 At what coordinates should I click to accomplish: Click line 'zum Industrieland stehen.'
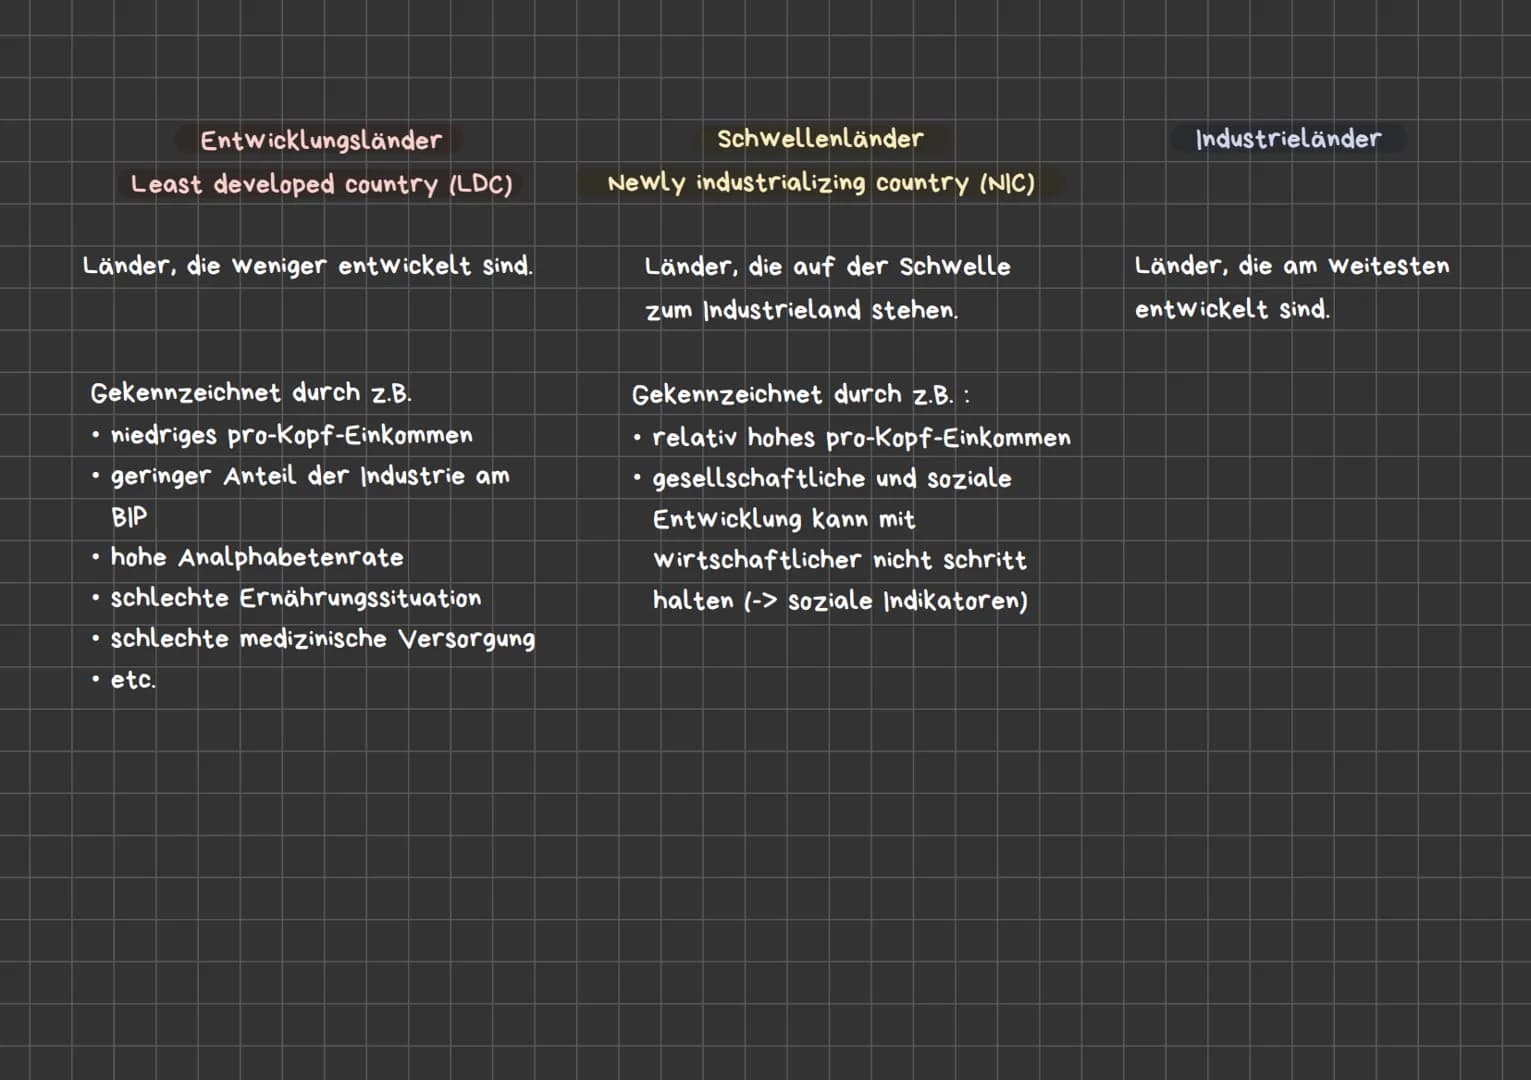(x=801, y=310)
